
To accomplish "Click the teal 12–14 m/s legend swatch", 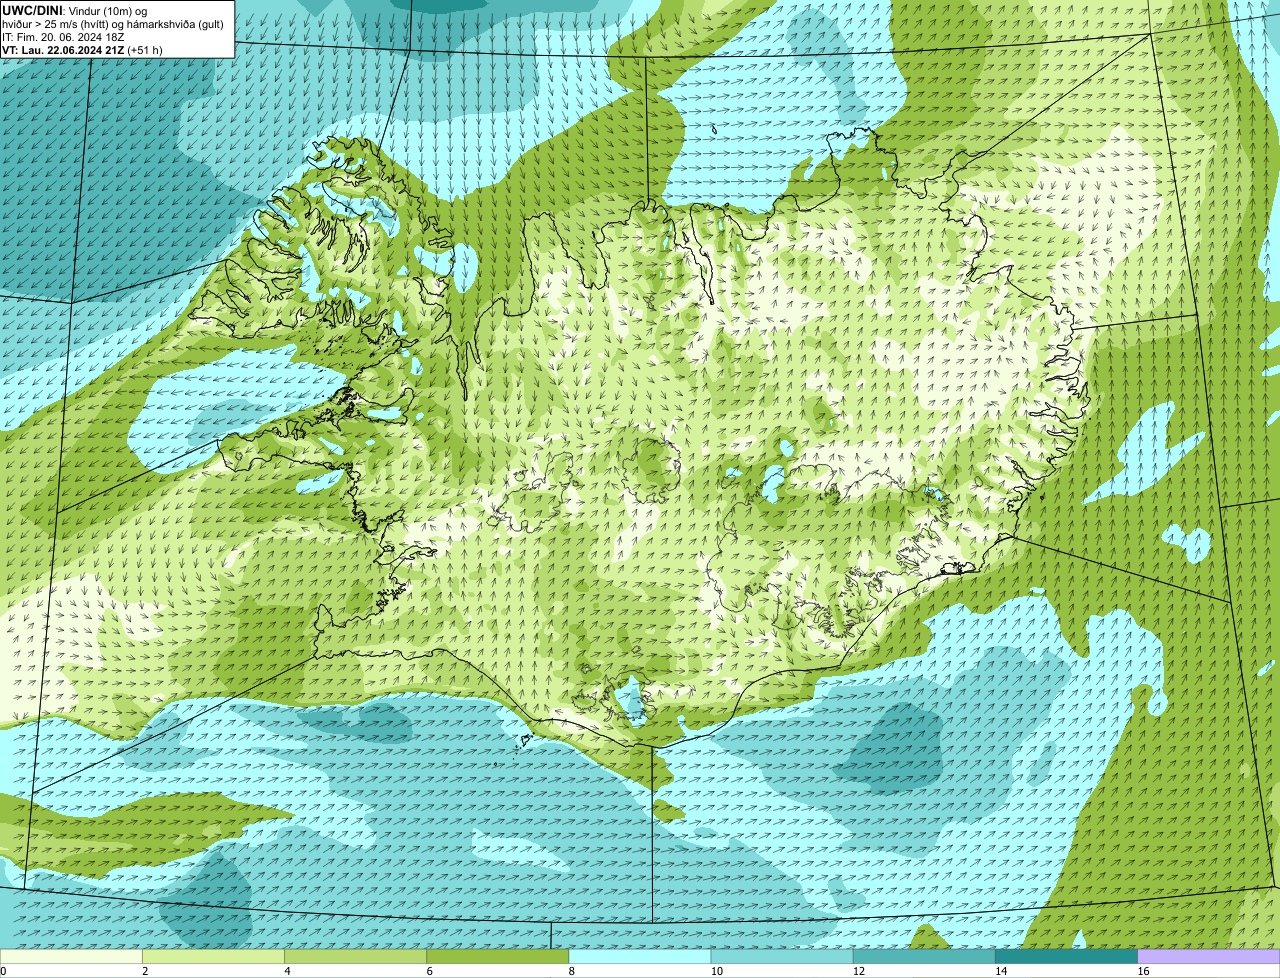I will tap(924, 957).
